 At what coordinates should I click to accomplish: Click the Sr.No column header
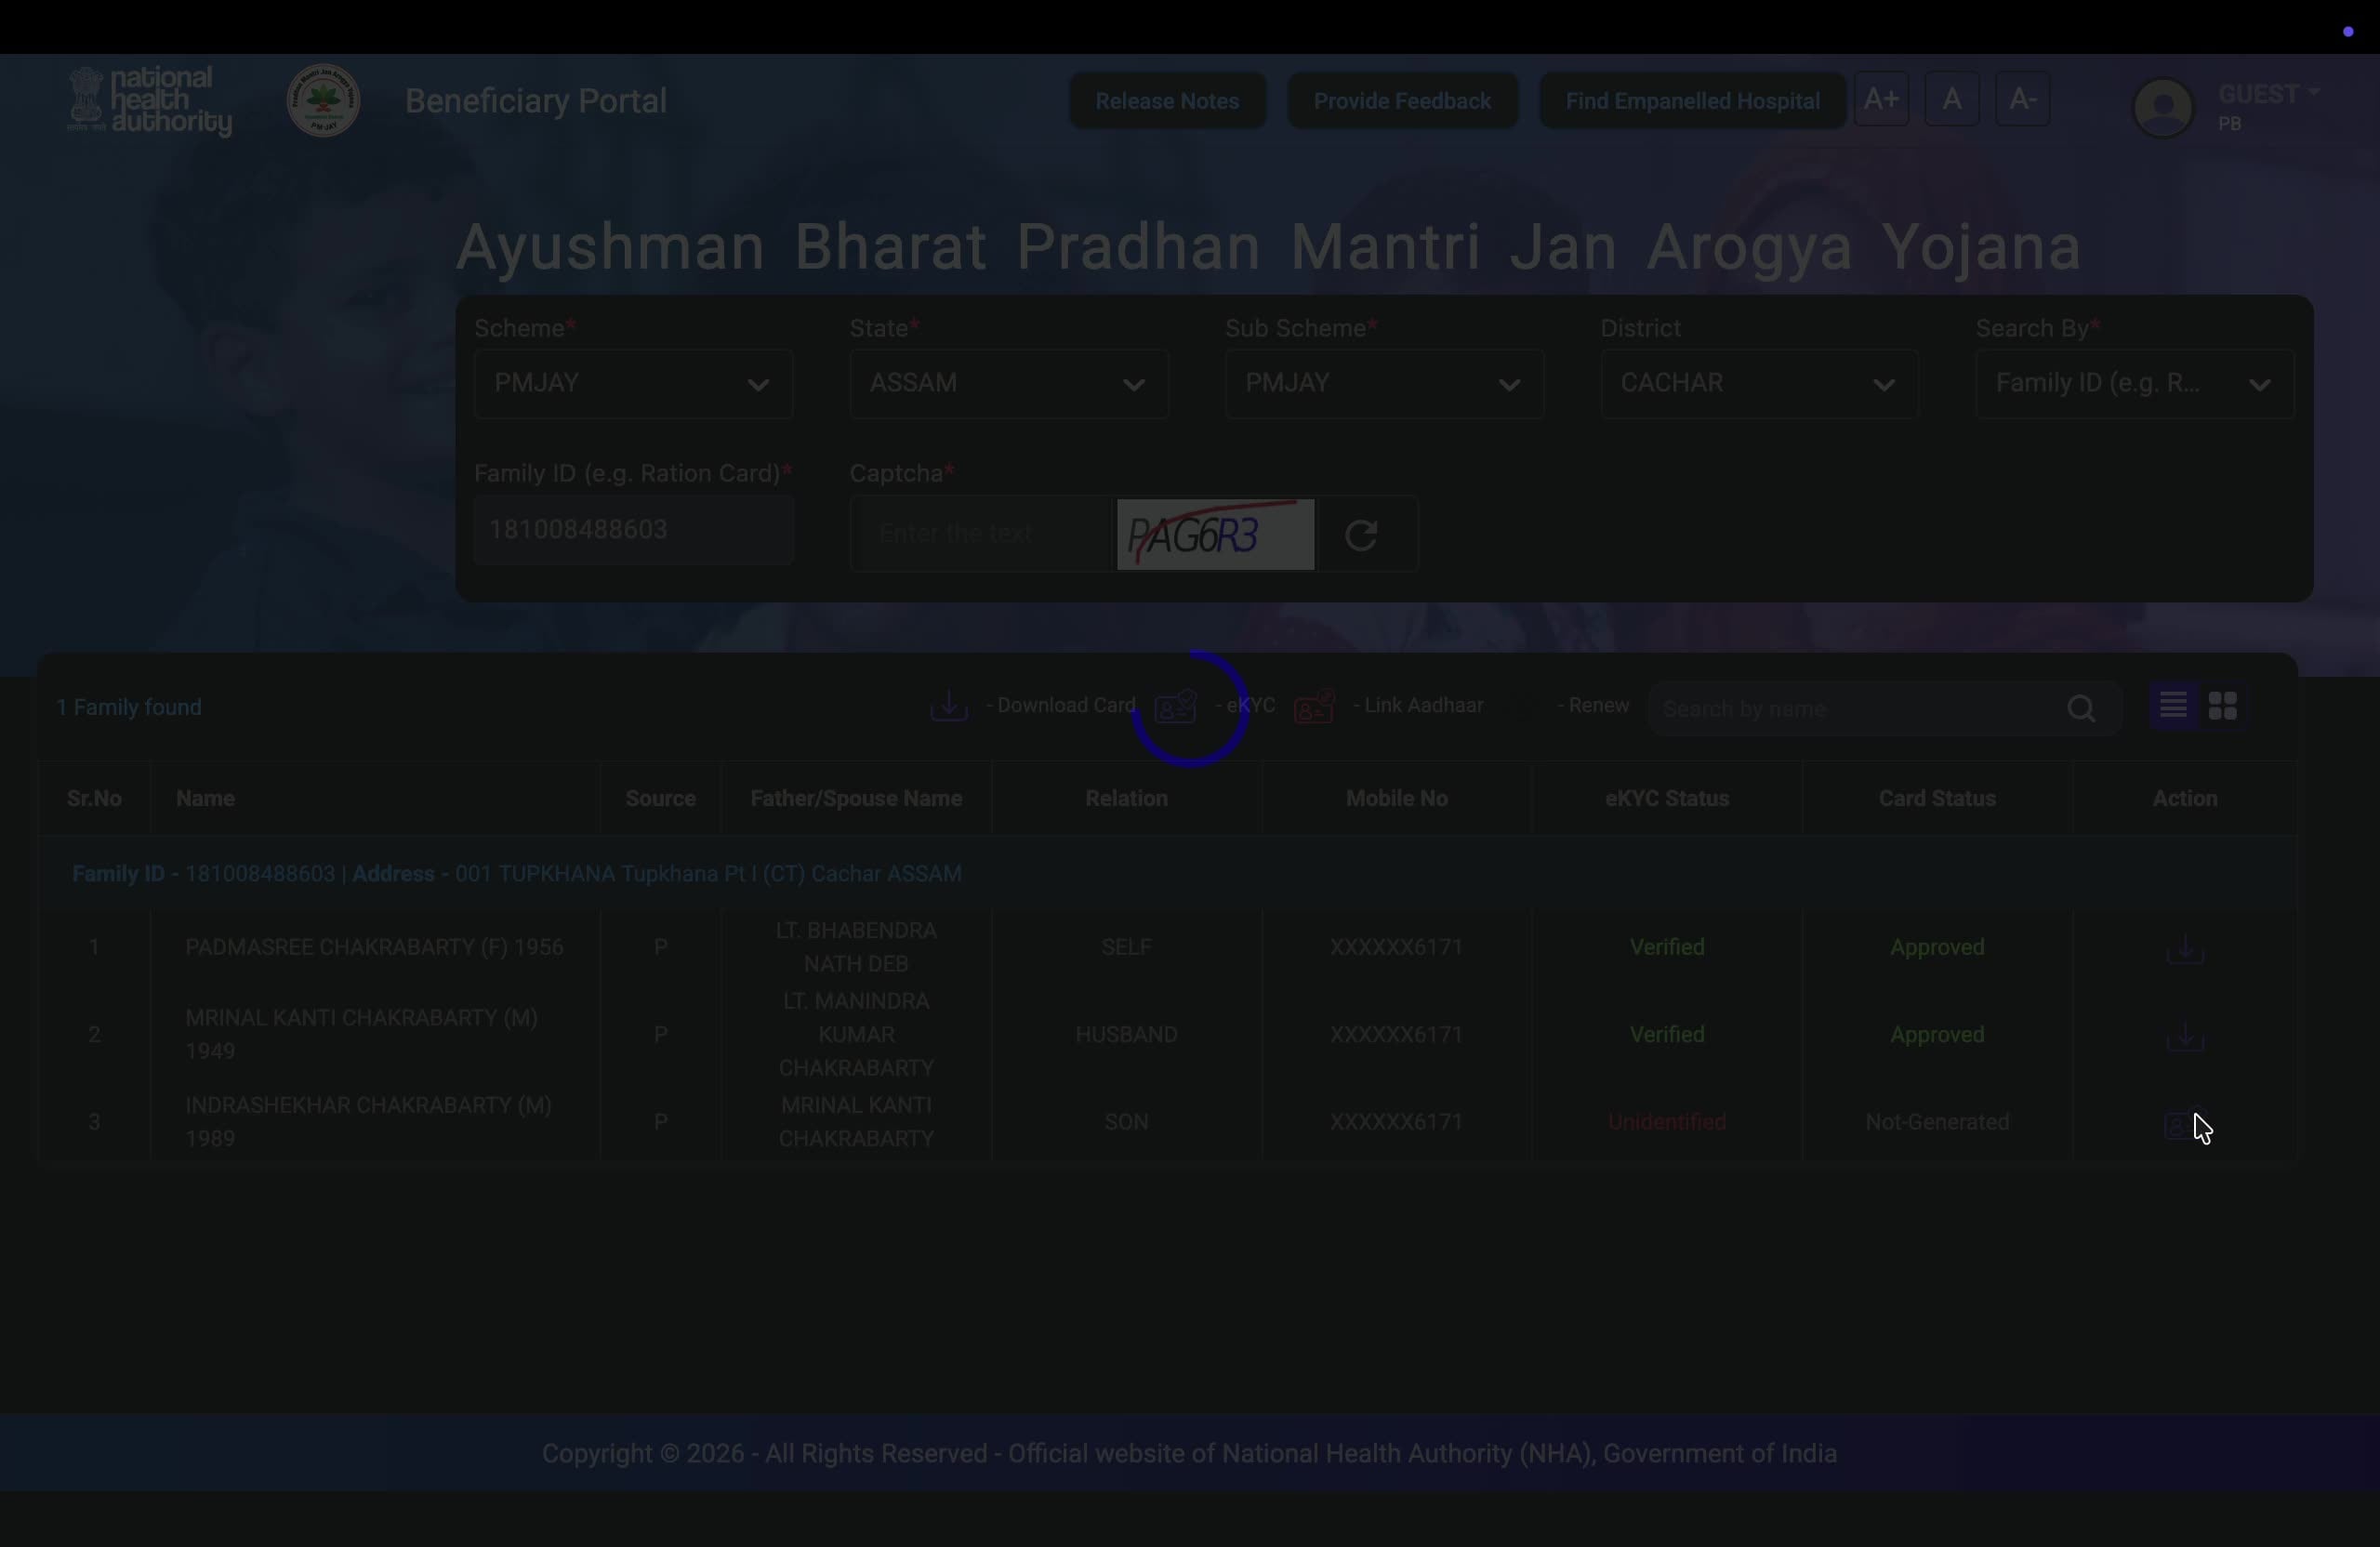tap(94, 799)
